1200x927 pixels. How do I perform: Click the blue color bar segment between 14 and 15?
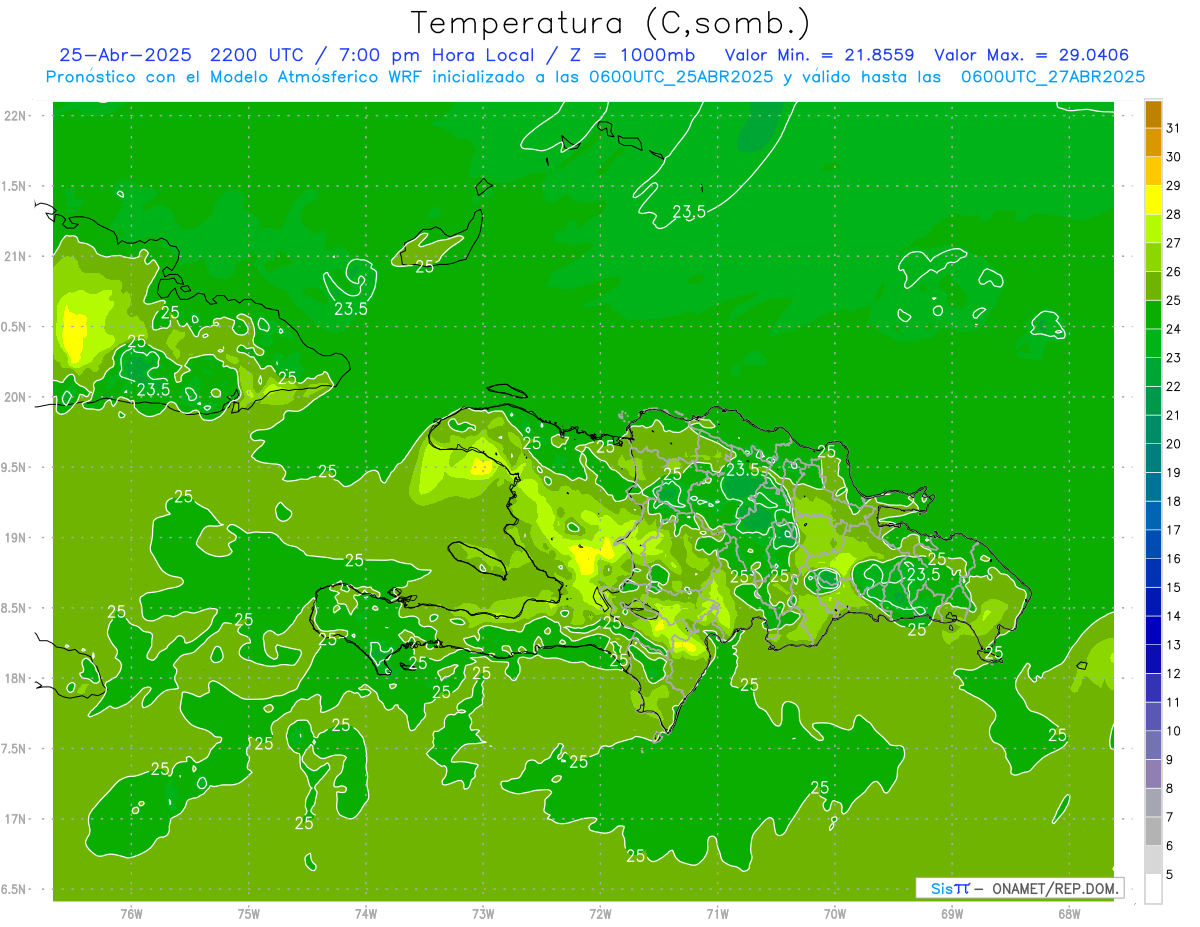[x=1153, y=602]
